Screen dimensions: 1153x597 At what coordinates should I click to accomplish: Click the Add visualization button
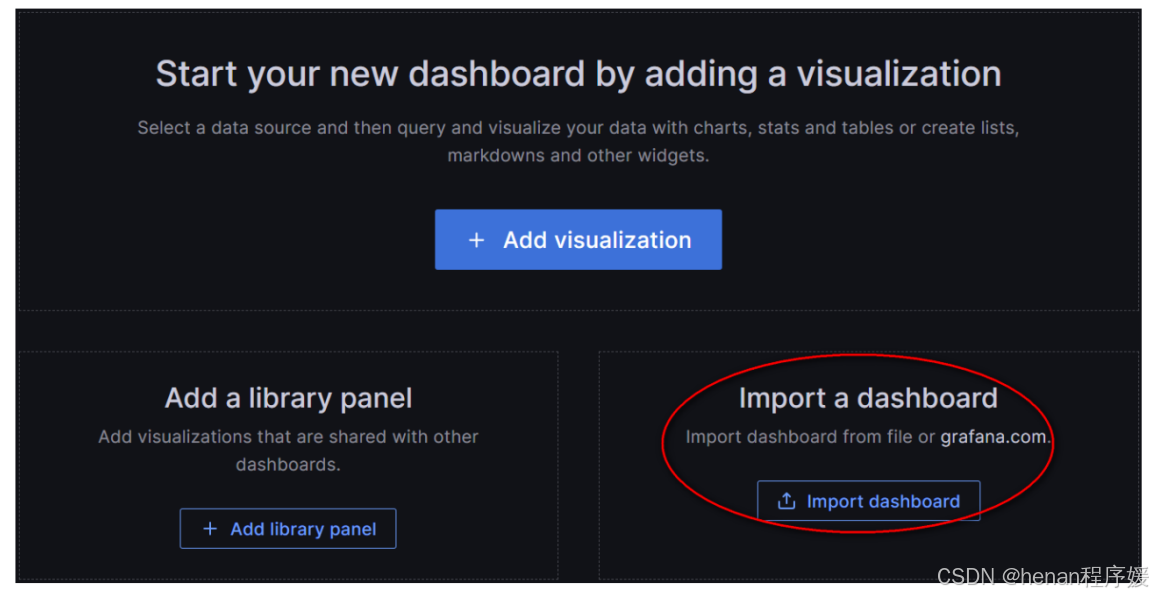coord(578,240)
